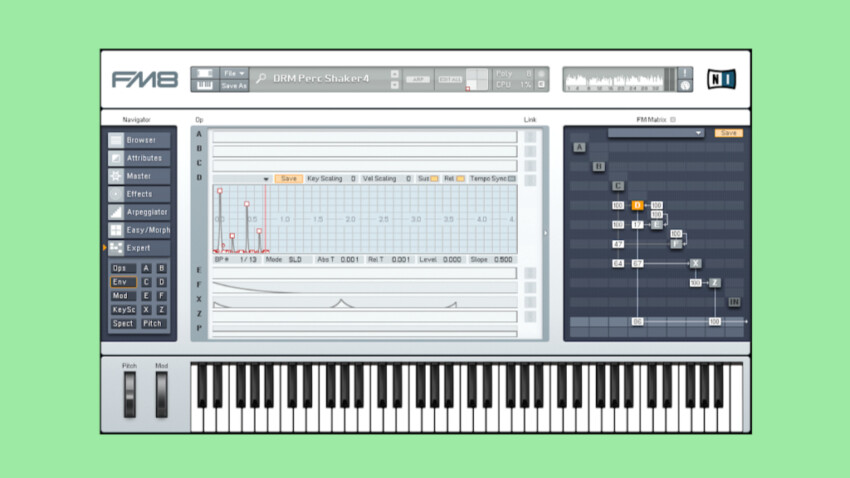
Task: Click the Mod wheel
Action: [x=162, y=395]
